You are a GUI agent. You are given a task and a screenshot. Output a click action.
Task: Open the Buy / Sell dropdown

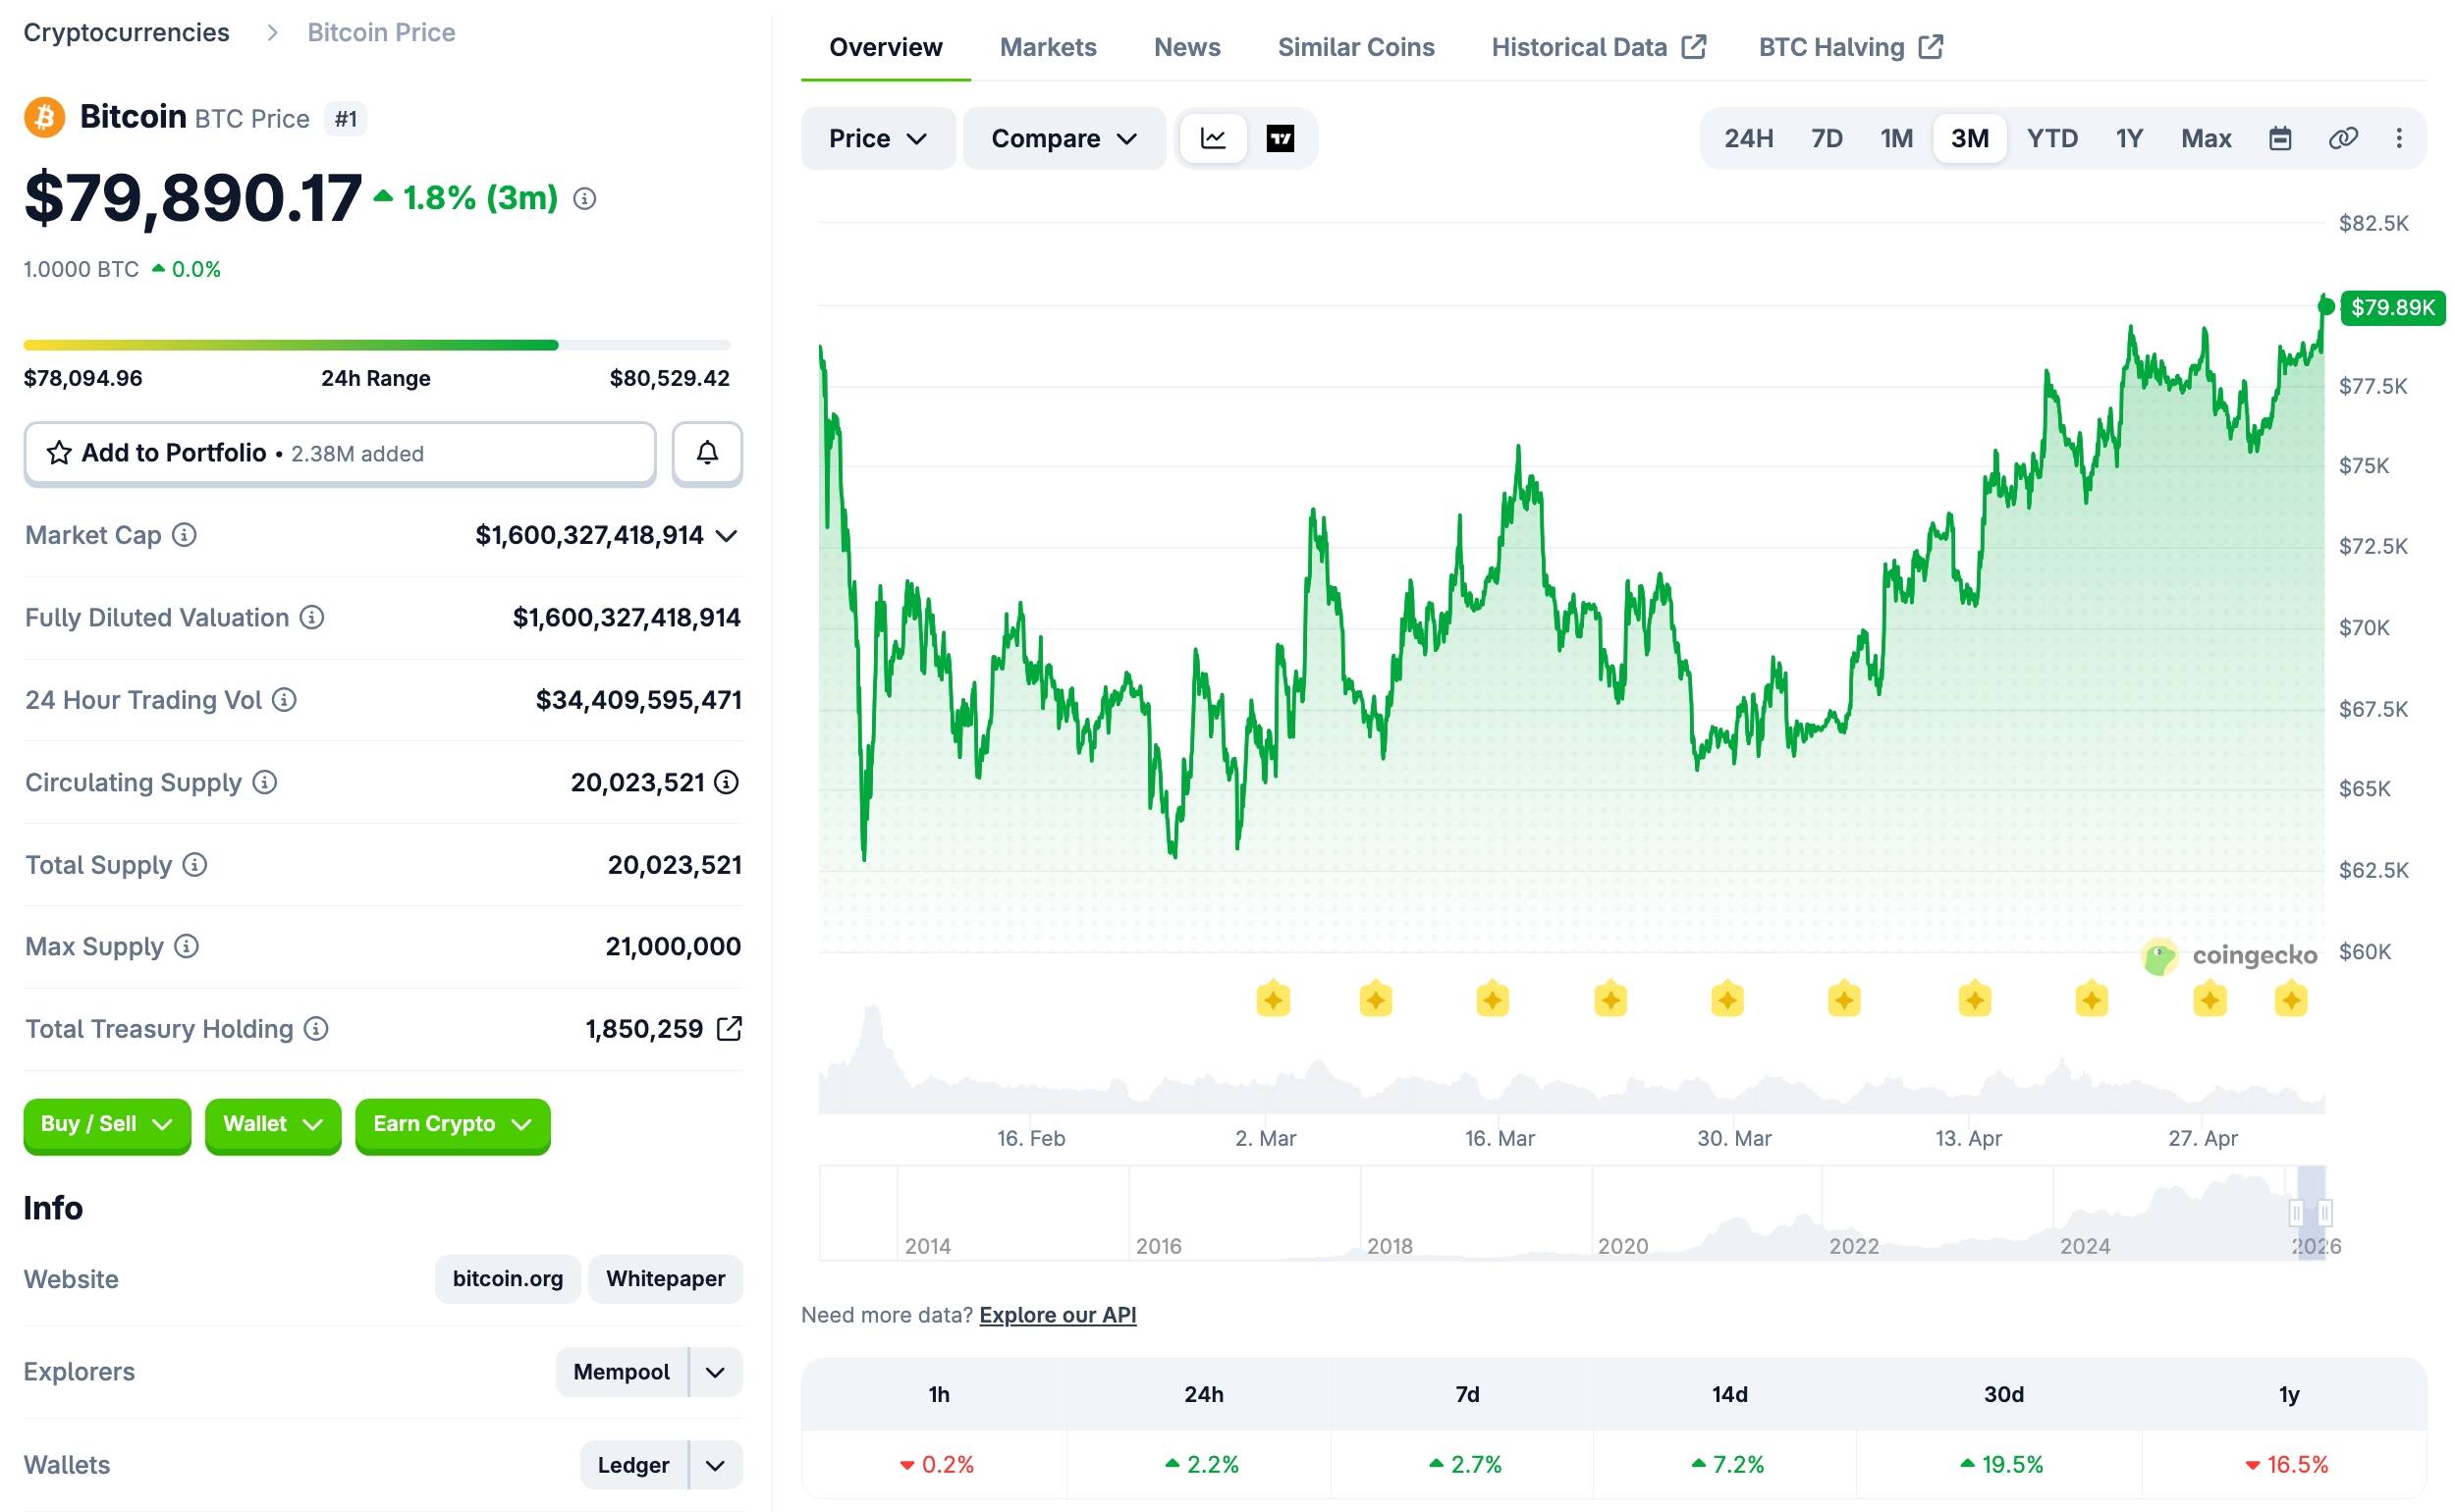click(107, 1125)
